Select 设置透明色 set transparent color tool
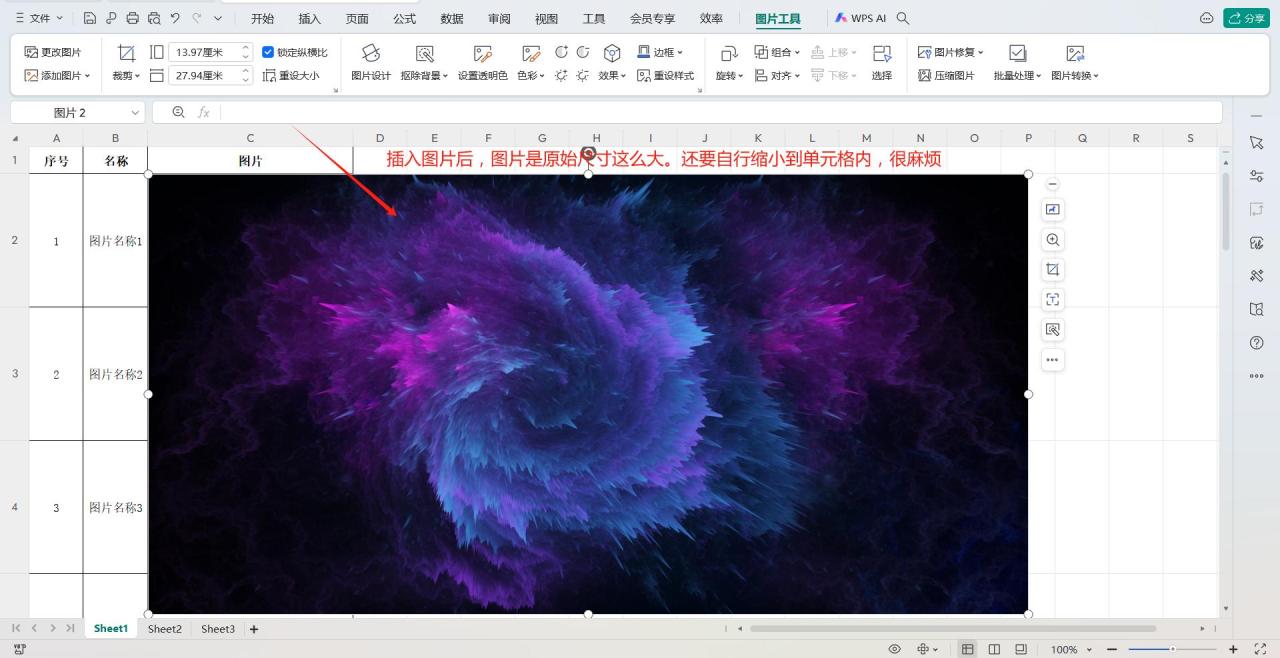This screenshot has width=1280, height=658. [x=482, y=63]
